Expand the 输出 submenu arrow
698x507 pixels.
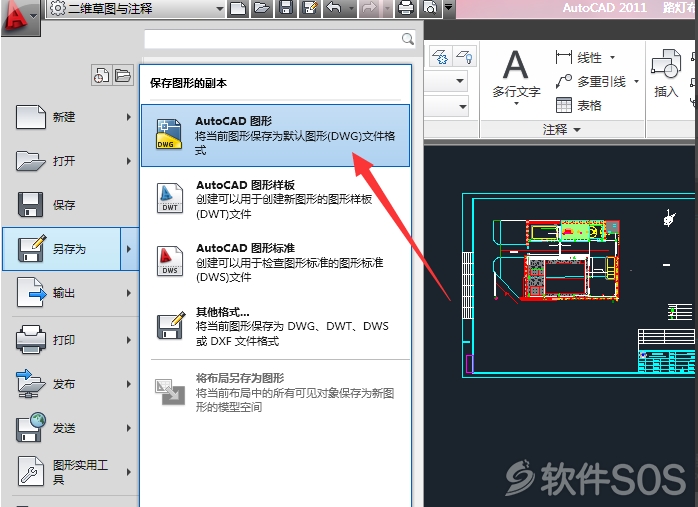pos(129,293)
